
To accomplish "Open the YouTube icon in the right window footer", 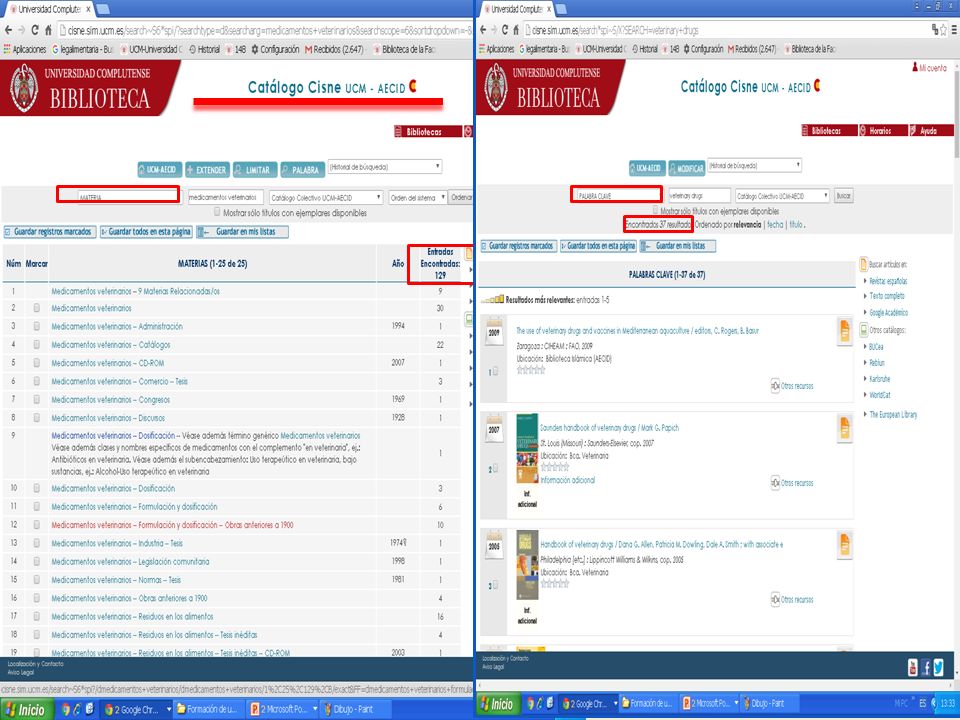I will (912, 667).
